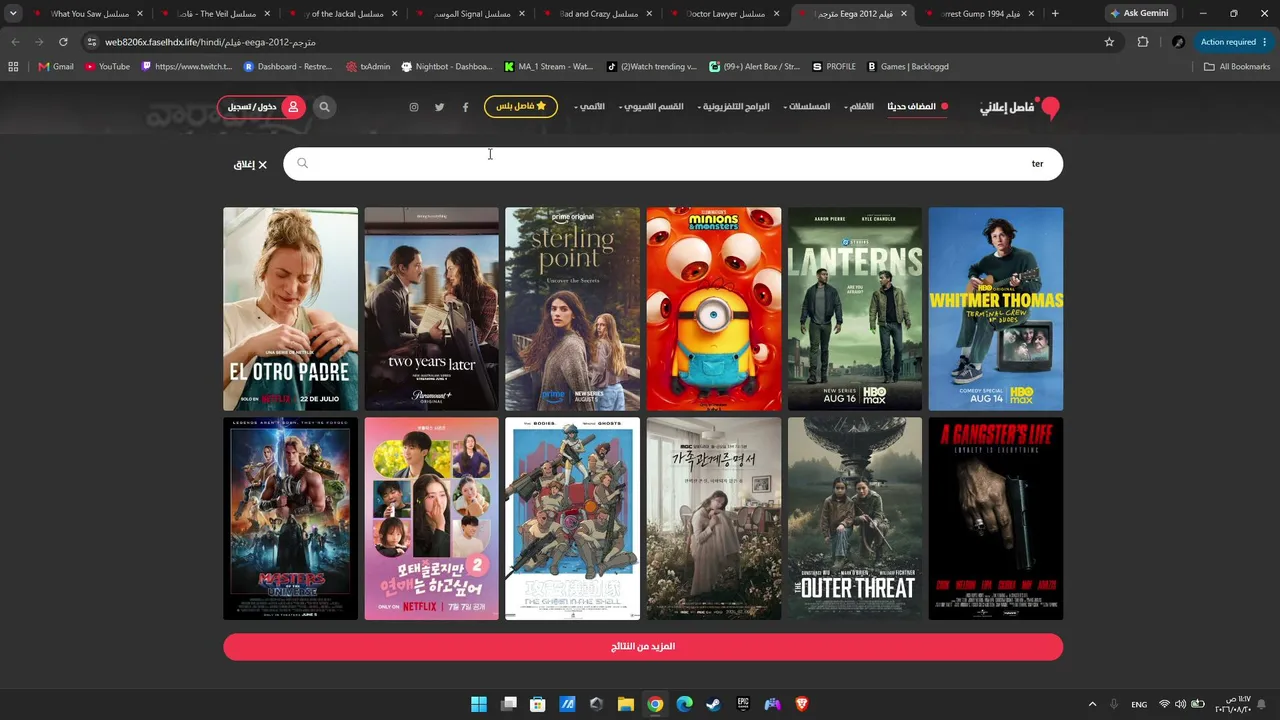Open the Twitter social icon in header
This screenshot has width=1280, height=720.
tap(439, 107)
